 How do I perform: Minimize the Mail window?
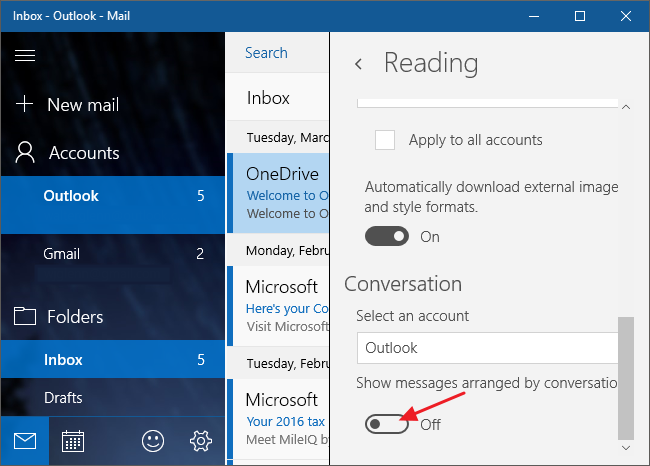[x=534, y=16]
